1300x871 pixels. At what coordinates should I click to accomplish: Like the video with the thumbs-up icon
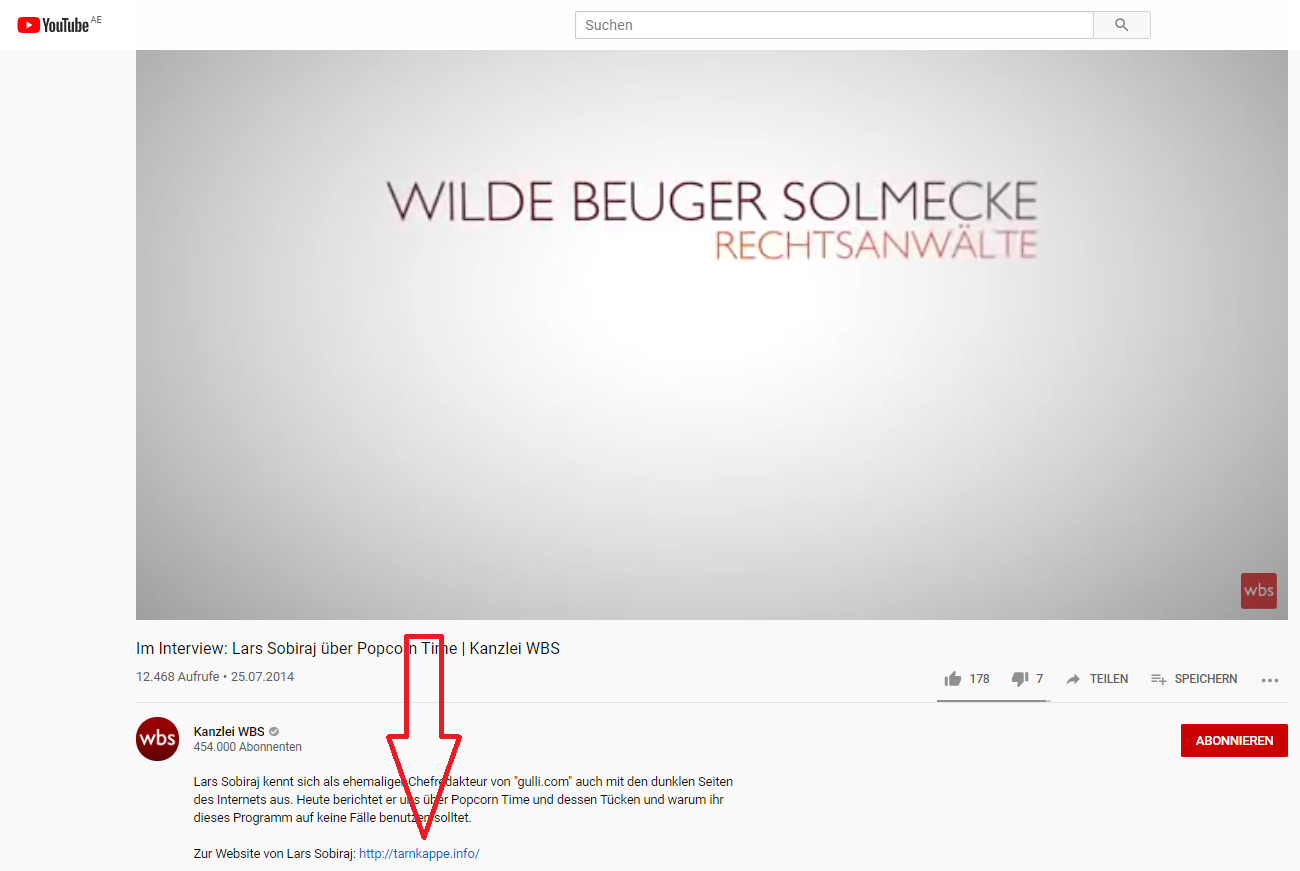pos(953,679)
